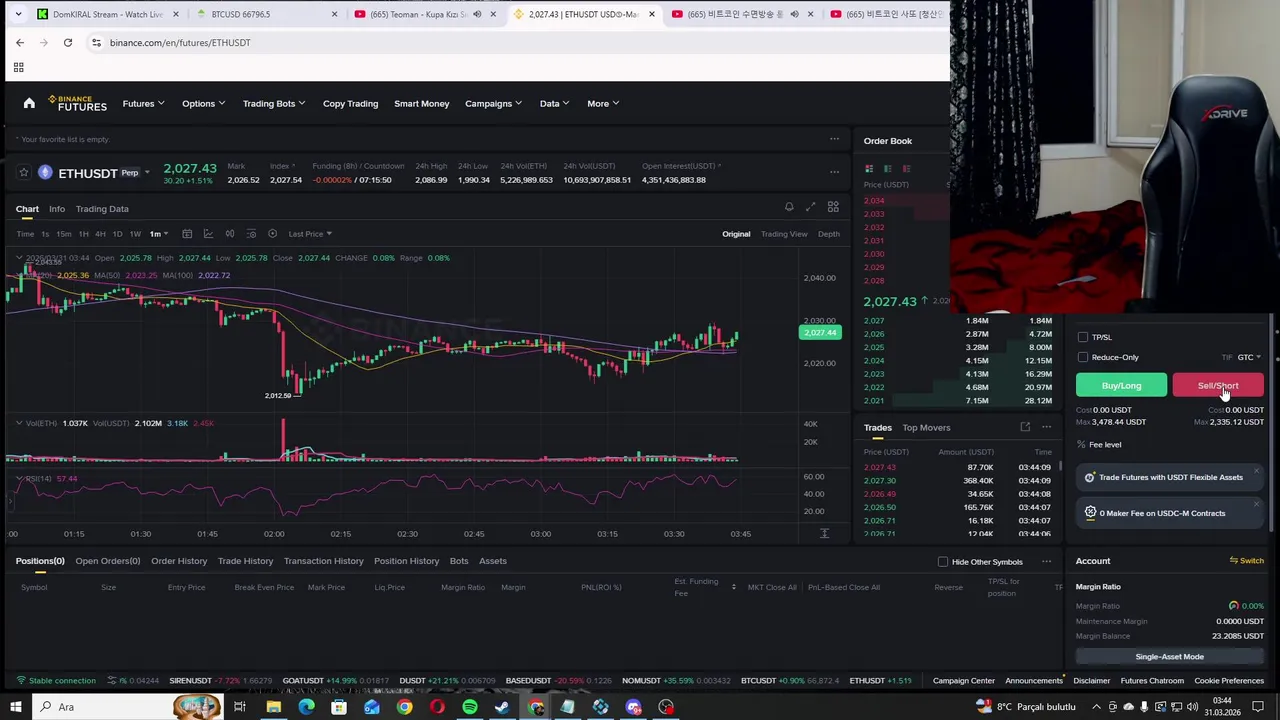Screen dimensions: 1280x720
Task: Switch to the Info tab
Action: (57, 209)
